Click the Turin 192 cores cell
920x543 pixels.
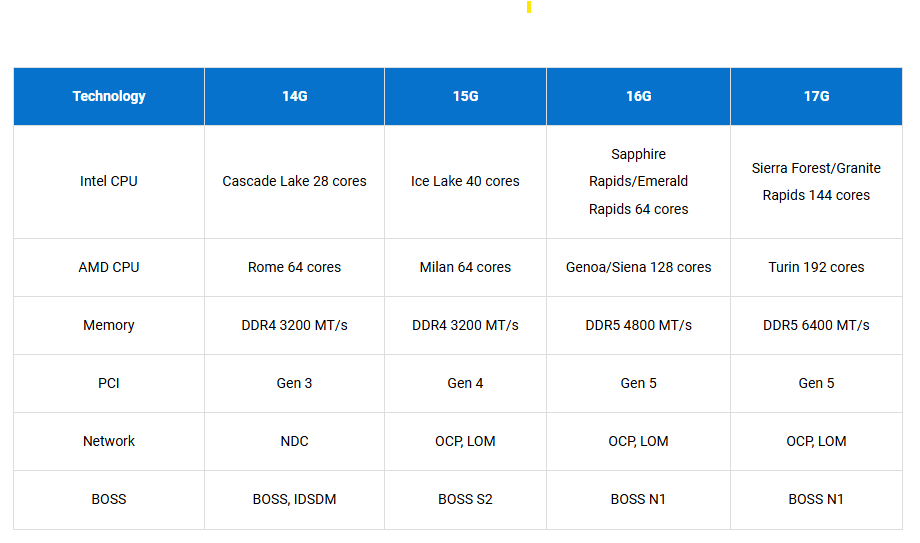click(x=816, y=268)
